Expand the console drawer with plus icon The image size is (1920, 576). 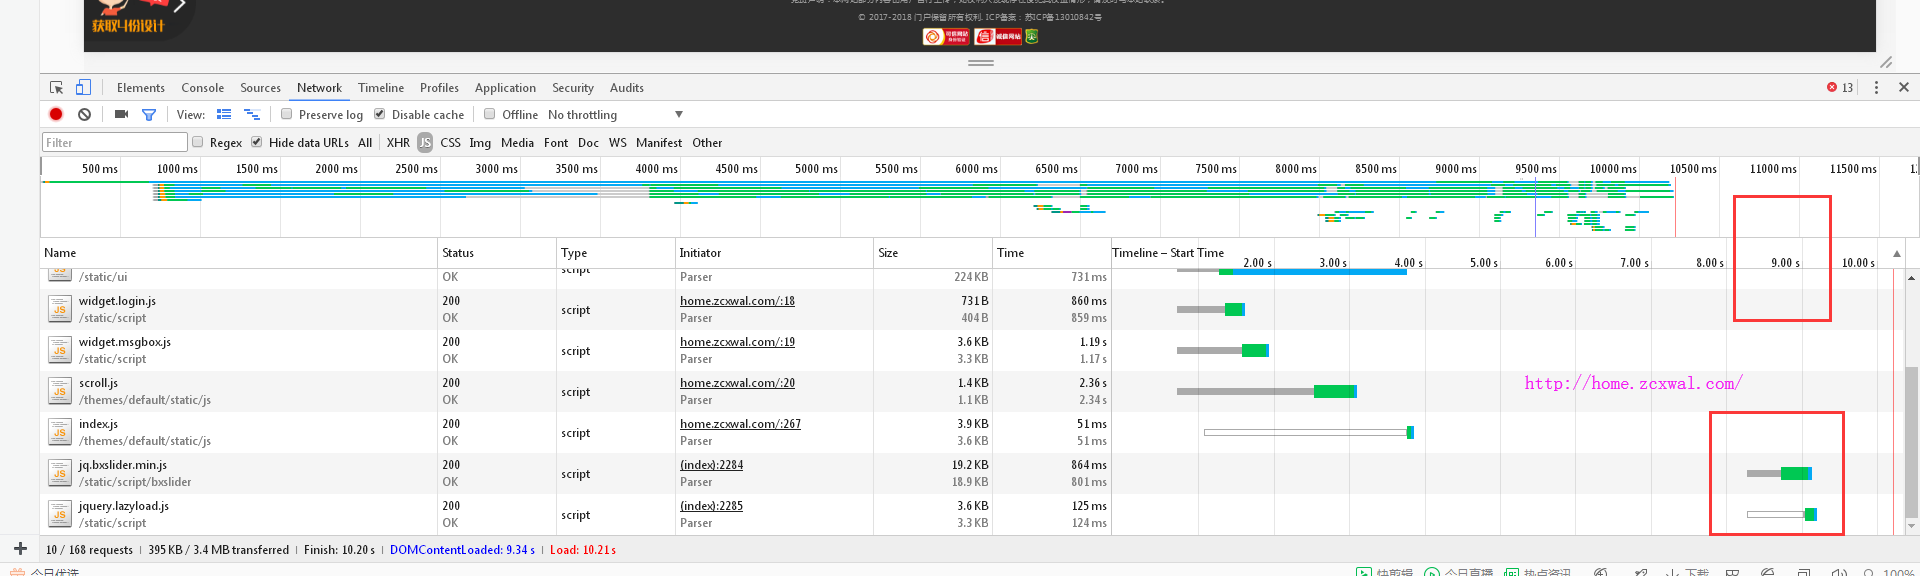(20, 549)
